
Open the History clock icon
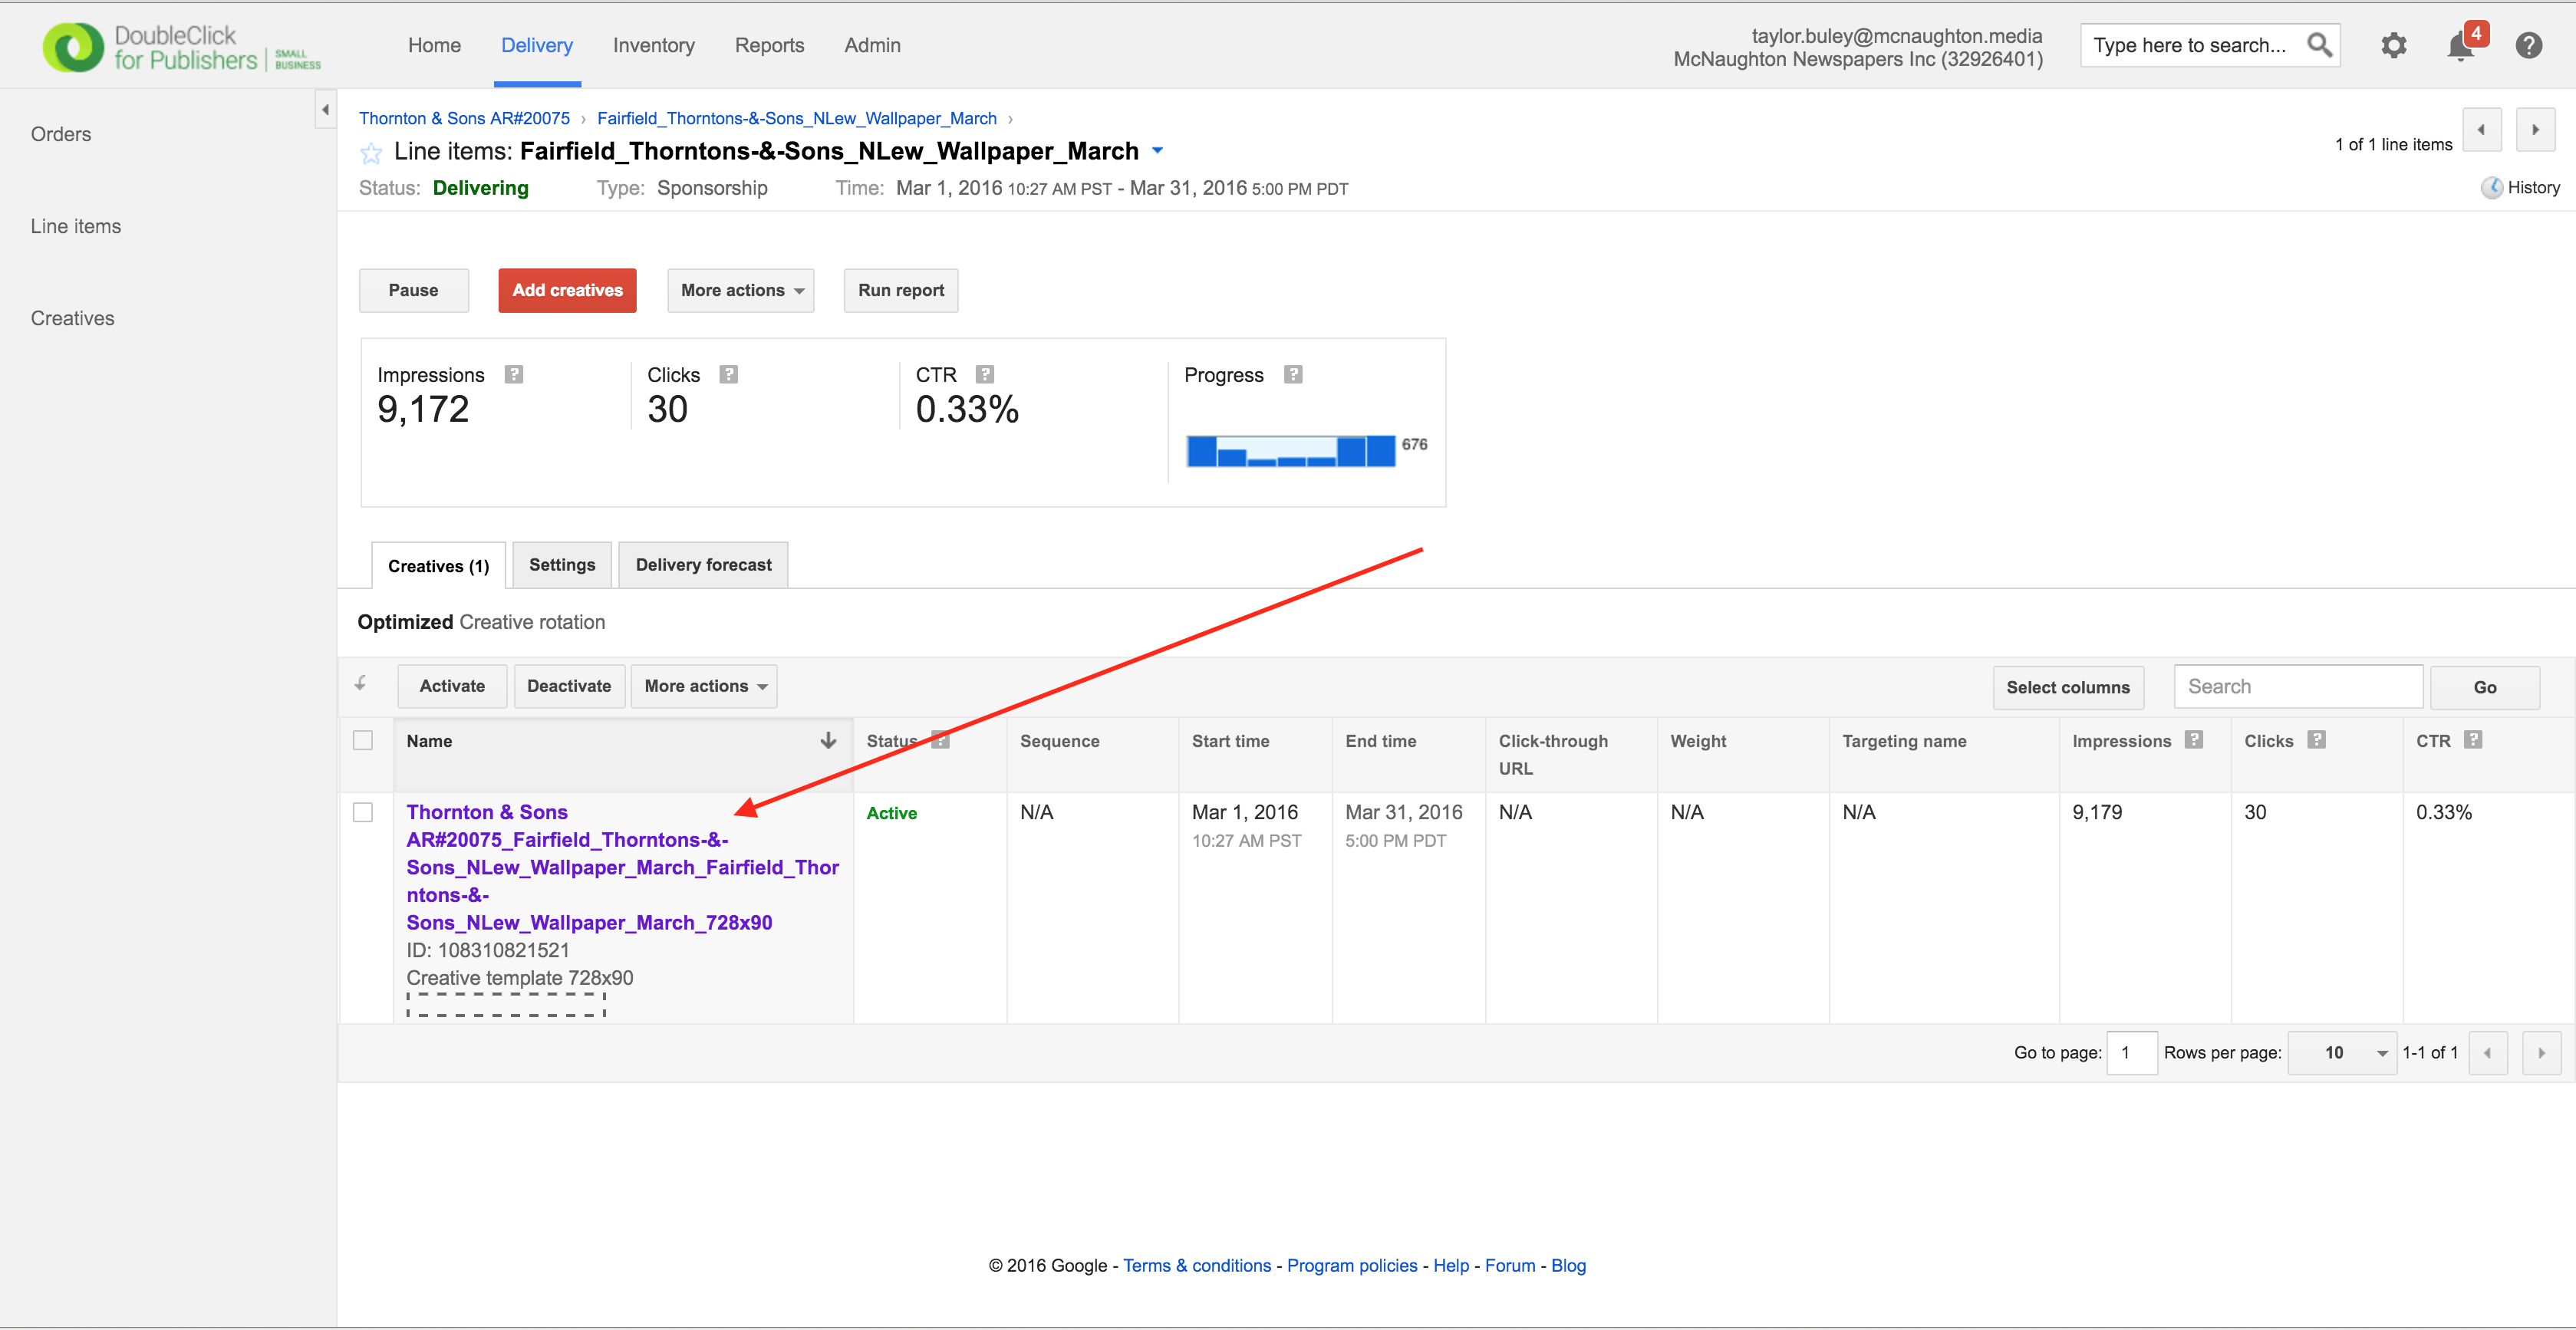click(x=2491, y=188)
